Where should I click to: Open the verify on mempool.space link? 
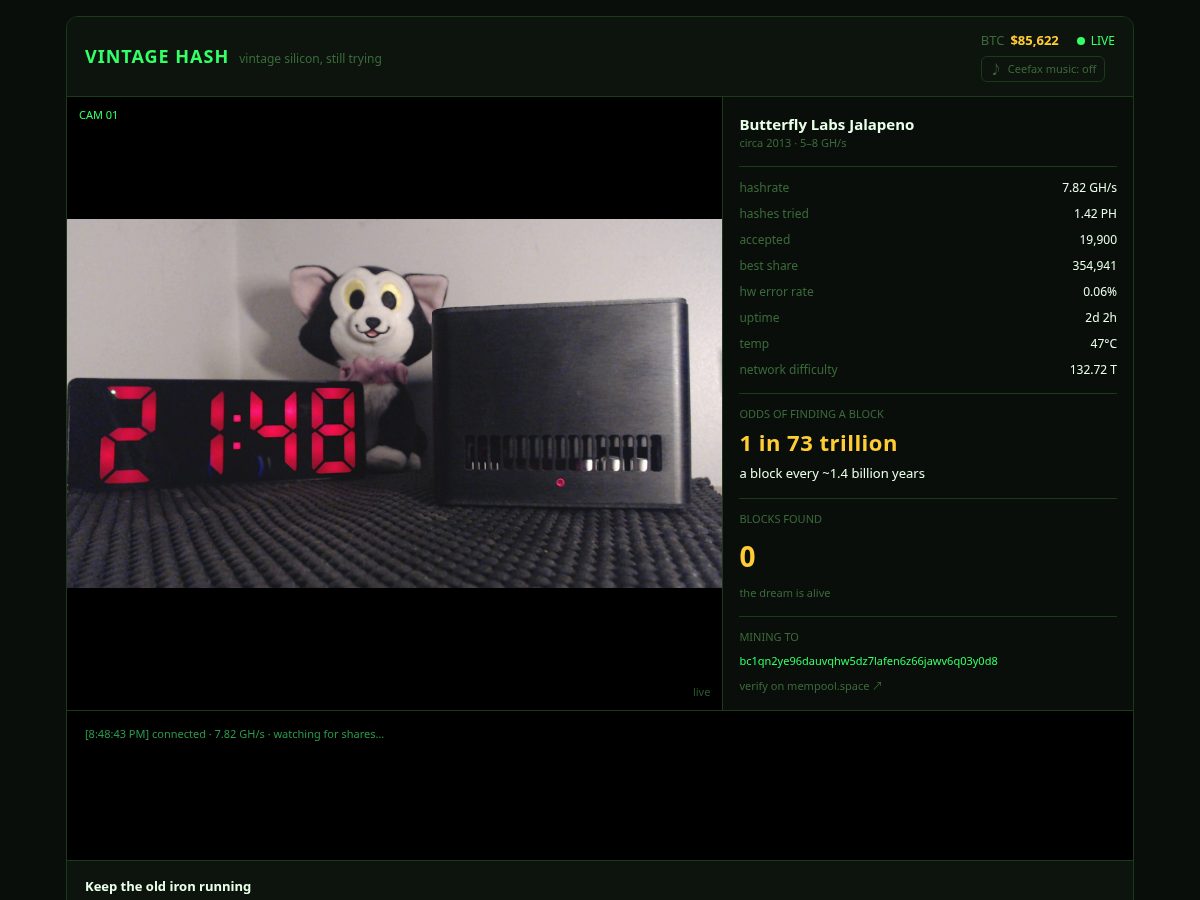coord(811,686)
